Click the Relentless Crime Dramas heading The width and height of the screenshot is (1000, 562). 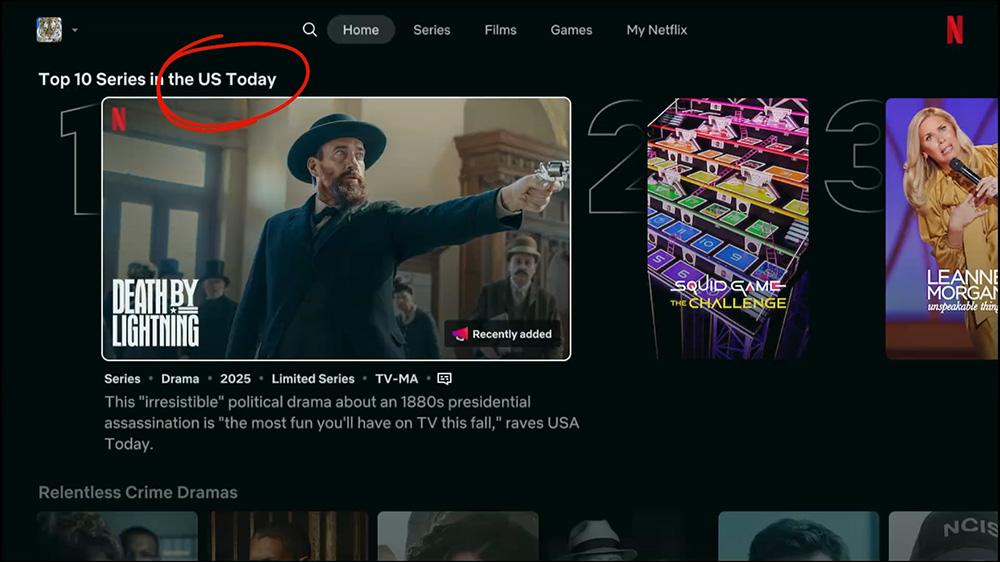point(138,492)
